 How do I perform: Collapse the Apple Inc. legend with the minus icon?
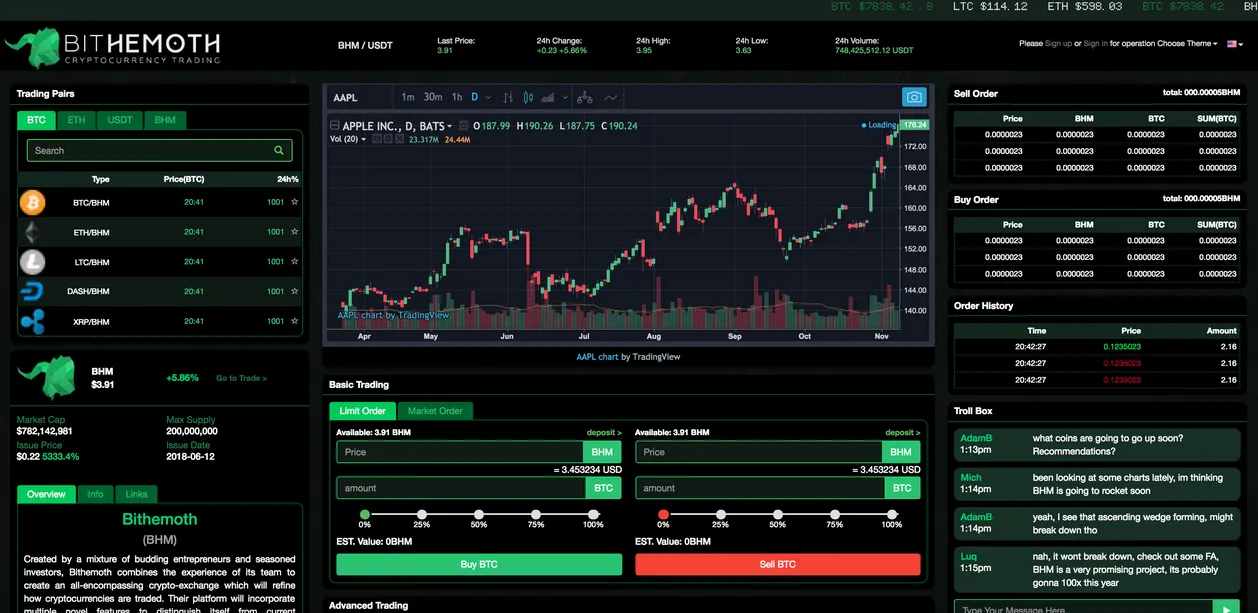pyautogui.click(x=334, y=125)
